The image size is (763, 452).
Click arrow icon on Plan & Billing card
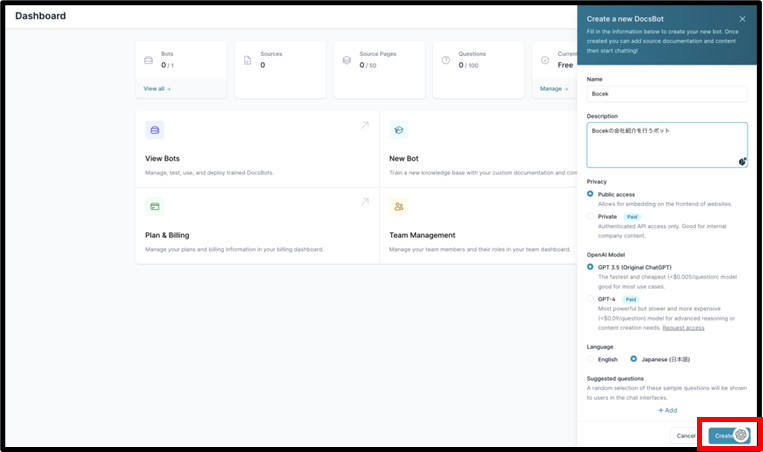pyautogui.click(x=364, y=201)
